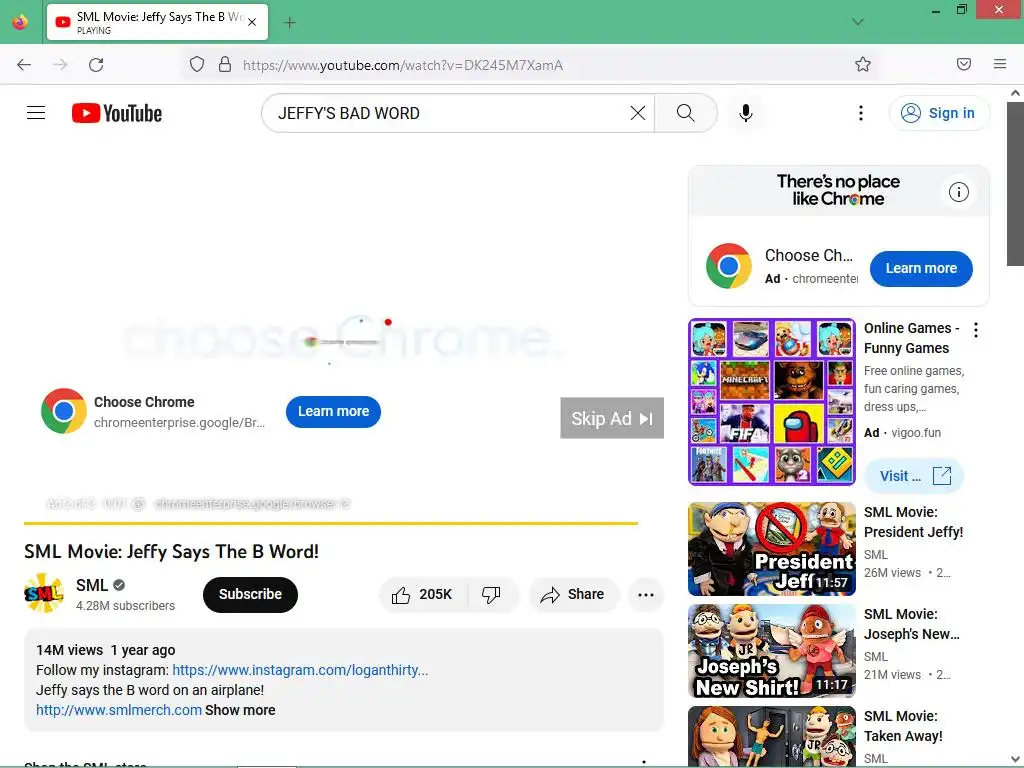
Task: Share the video
Action: tap(573, 594)
